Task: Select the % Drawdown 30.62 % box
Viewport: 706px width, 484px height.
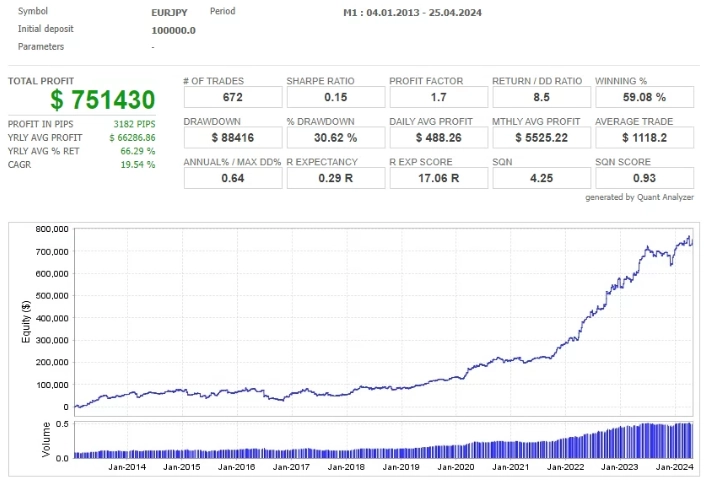Action: click(335, 137)
